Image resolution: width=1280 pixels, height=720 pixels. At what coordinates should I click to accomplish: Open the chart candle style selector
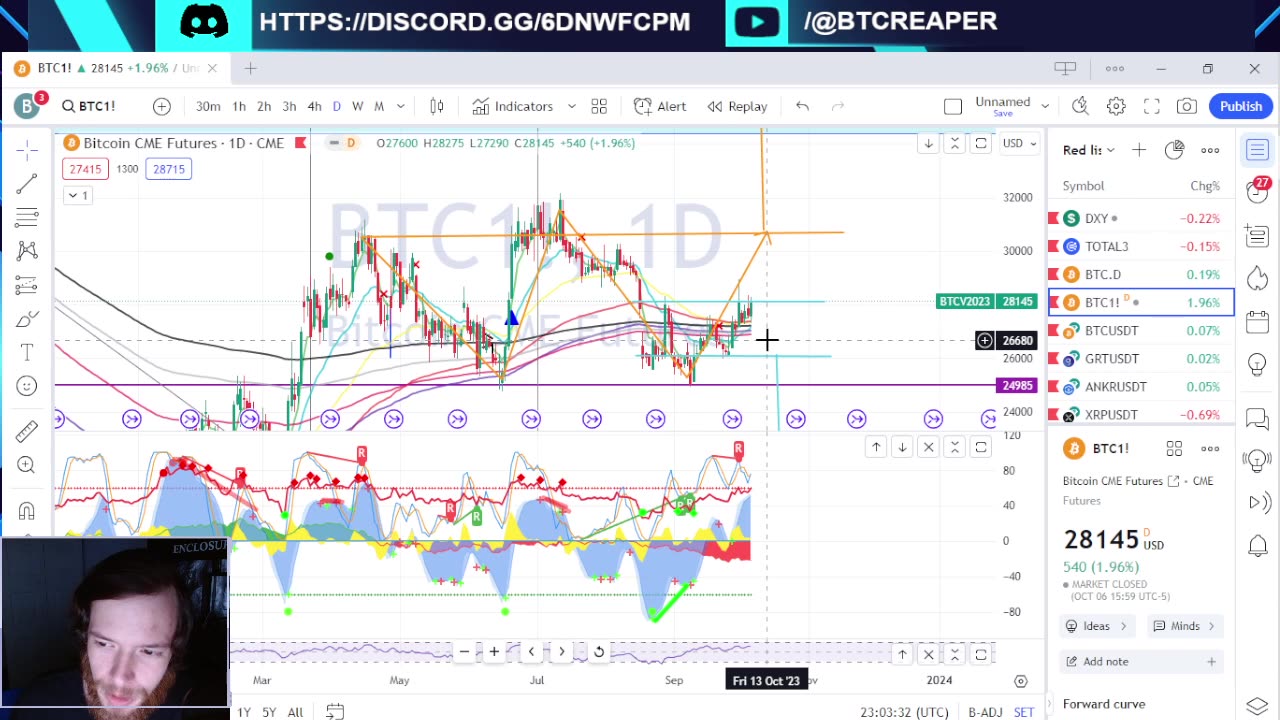(437, 106)
